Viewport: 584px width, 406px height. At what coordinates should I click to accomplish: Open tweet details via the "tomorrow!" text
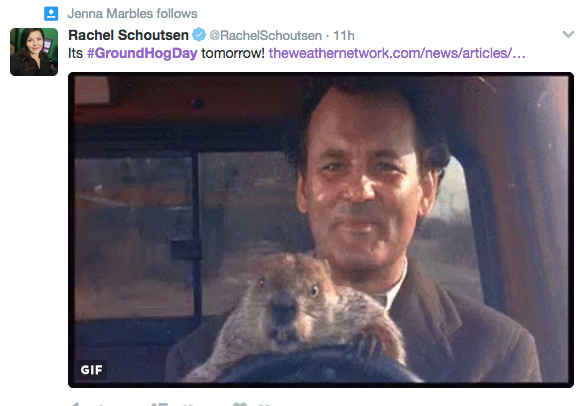[x=233, y=53]
